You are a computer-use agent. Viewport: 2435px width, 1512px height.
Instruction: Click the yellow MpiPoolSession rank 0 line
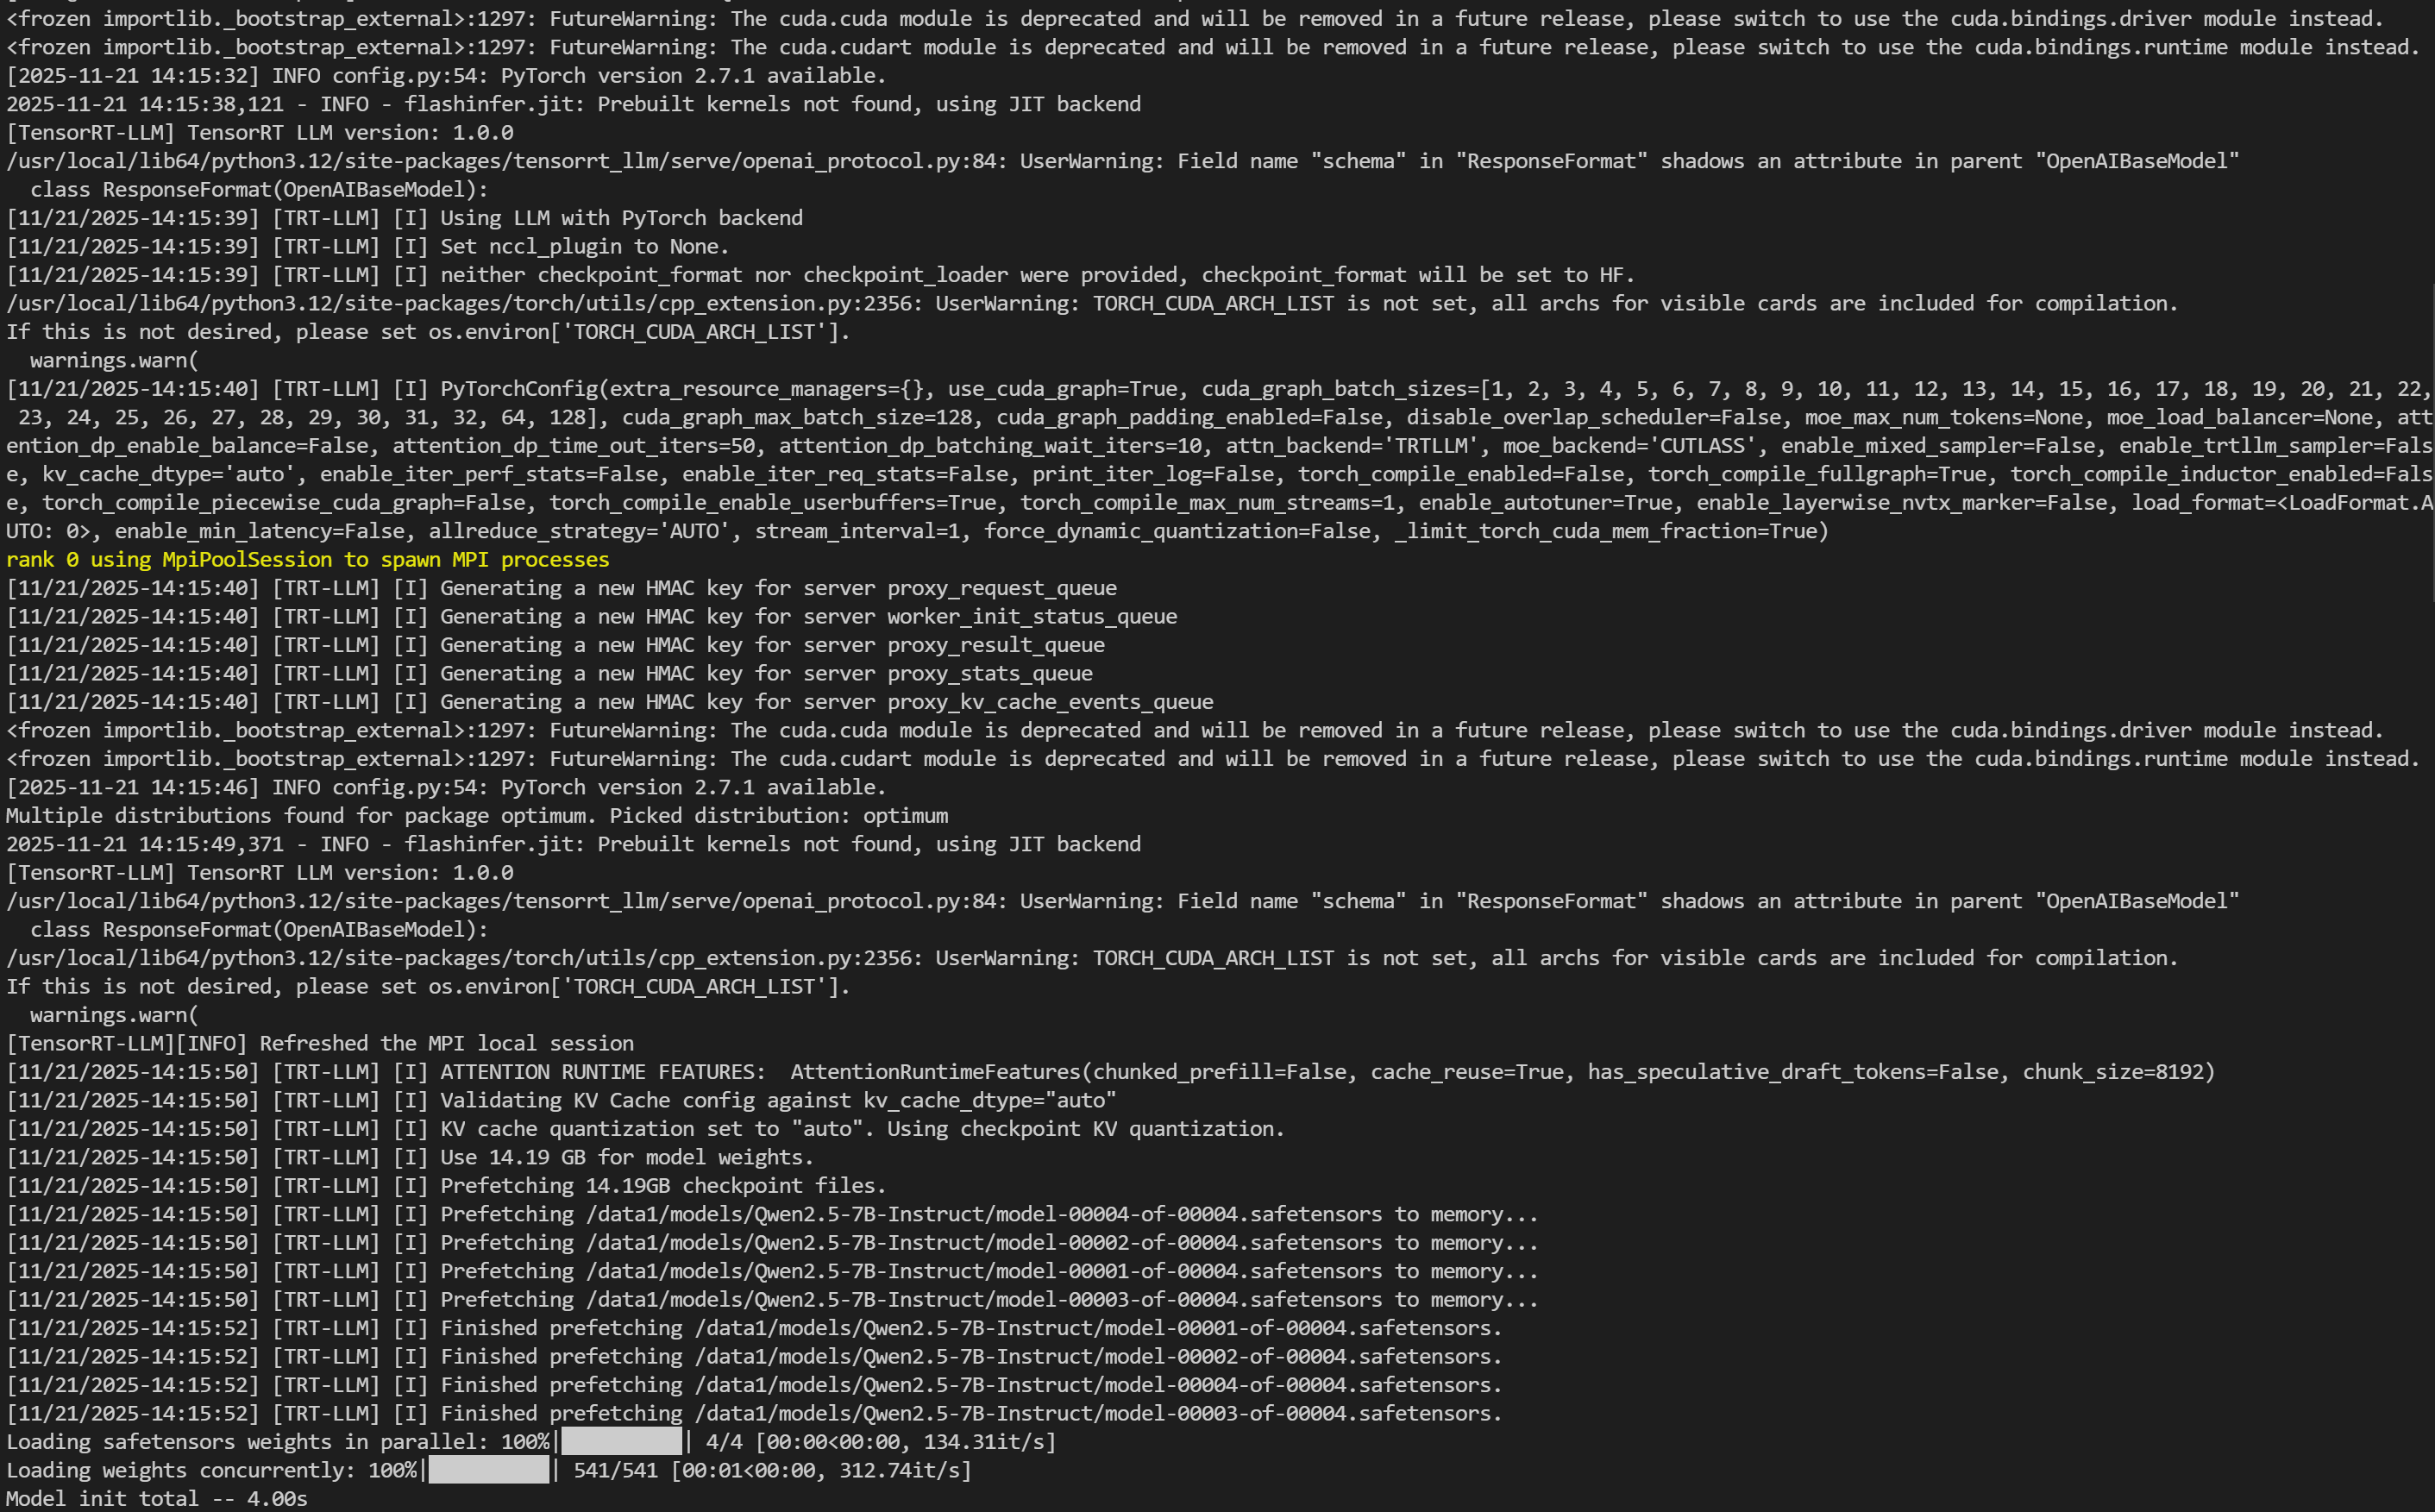coord(307,560)
